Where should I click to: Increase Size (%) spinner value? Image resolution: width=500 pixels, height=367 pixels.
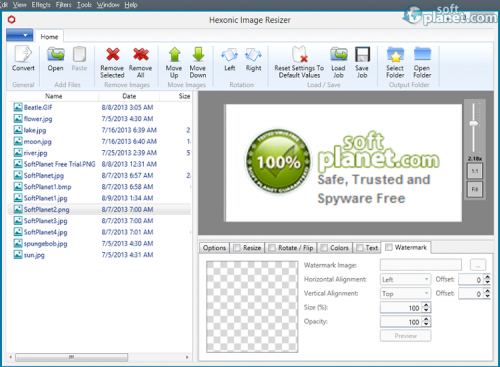pyautogui.click(x=426, y=305)
